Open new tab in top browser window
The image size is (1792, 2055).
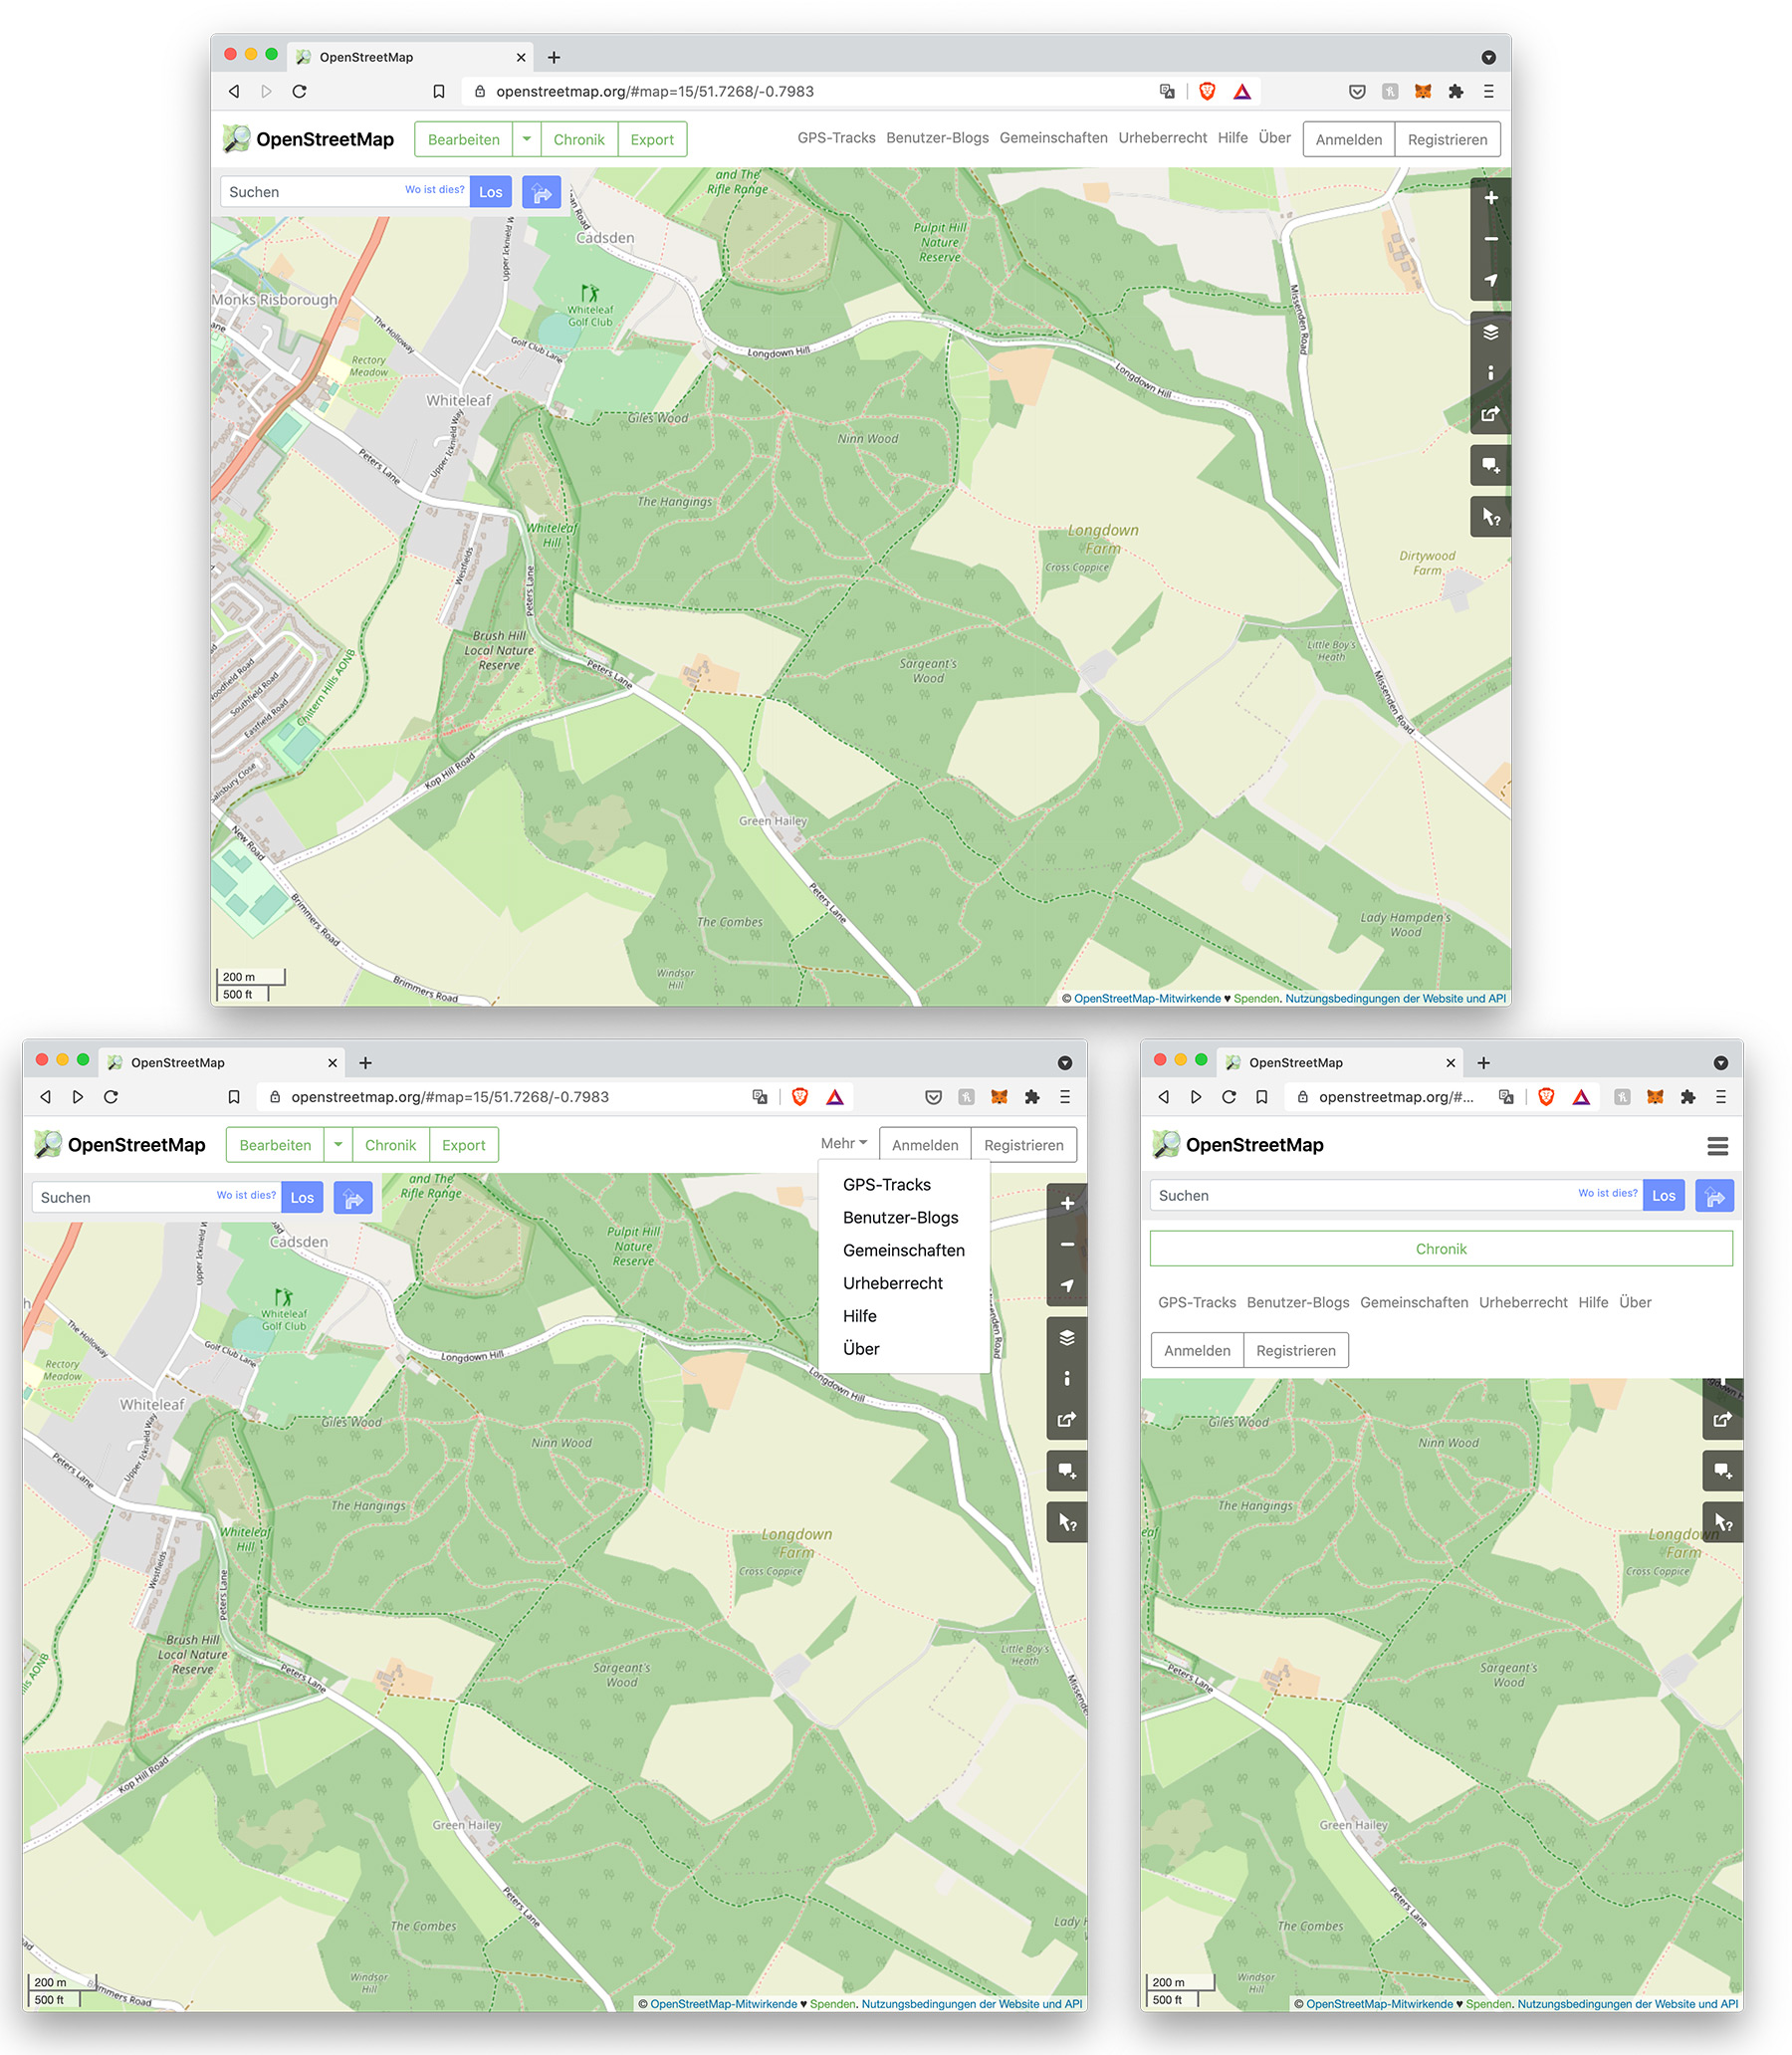(x=554, y=57)
